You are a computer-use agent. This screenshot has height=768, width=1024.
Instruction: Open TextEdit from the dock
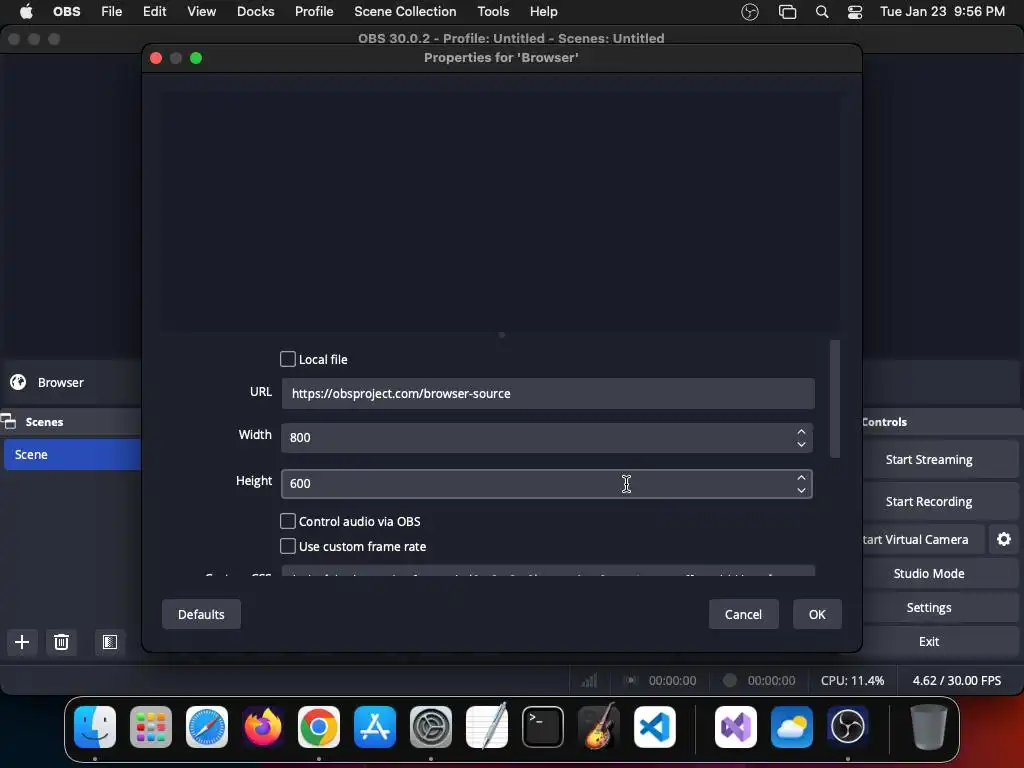pos(487,726)
